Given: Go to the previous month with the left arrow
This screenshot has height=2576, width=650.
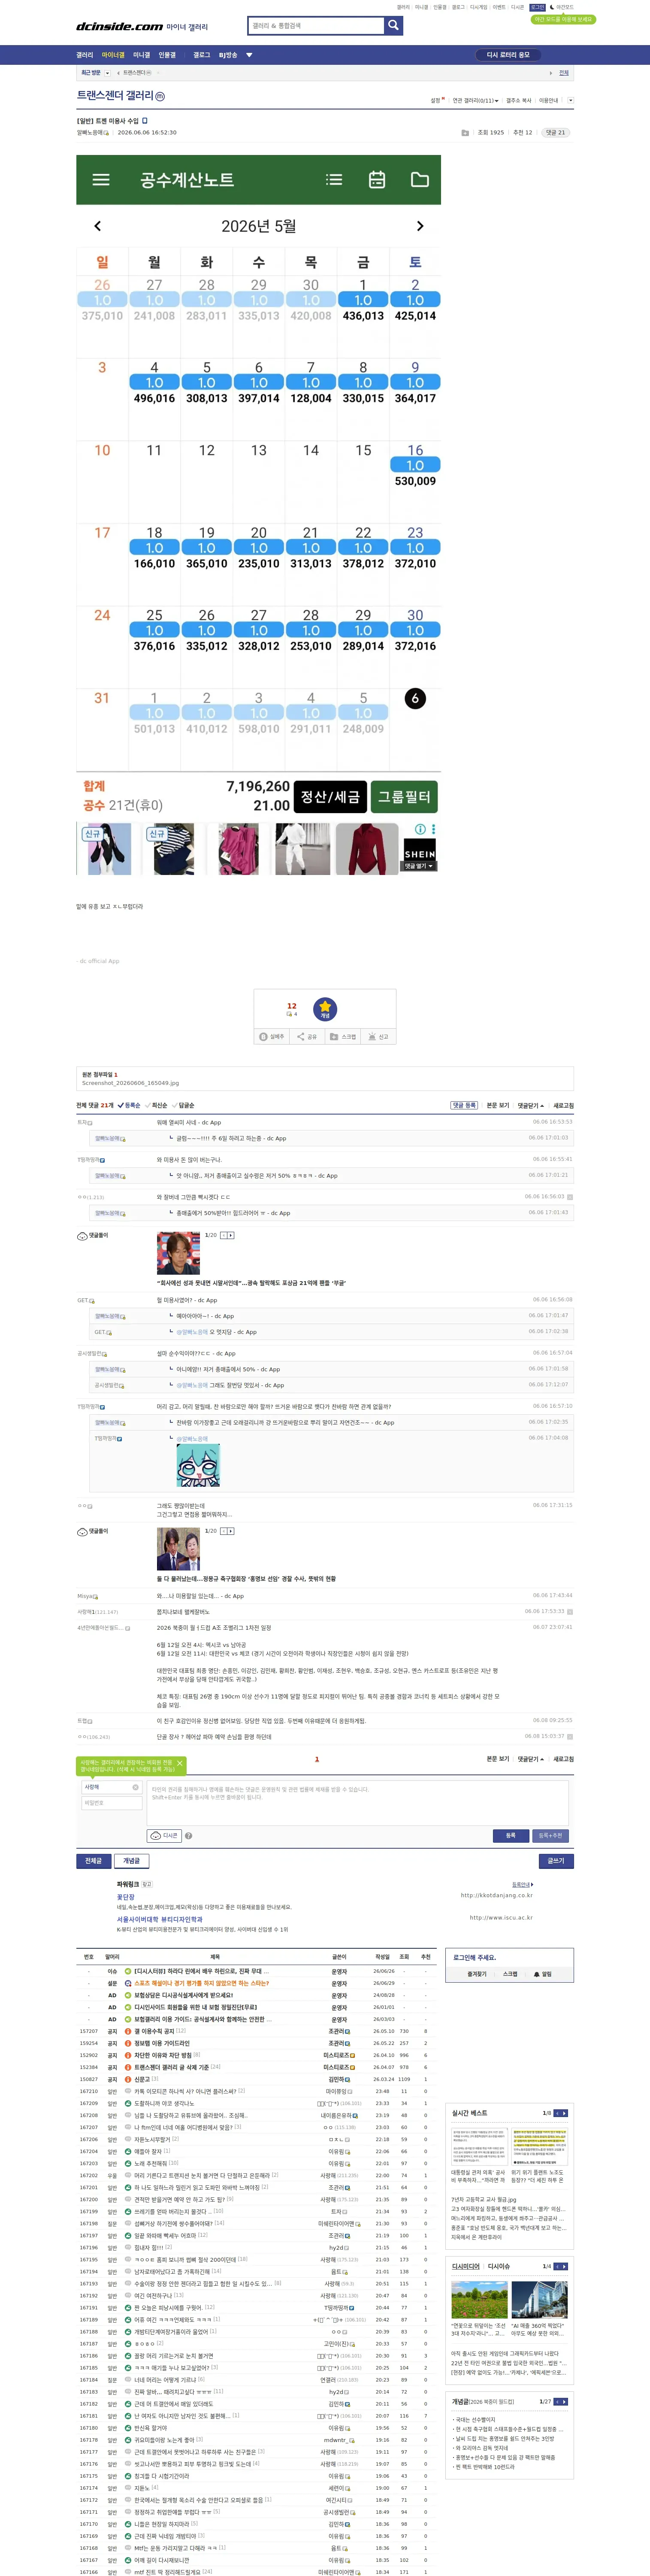Looking at the screenshot, I should (x=97, y=226).
